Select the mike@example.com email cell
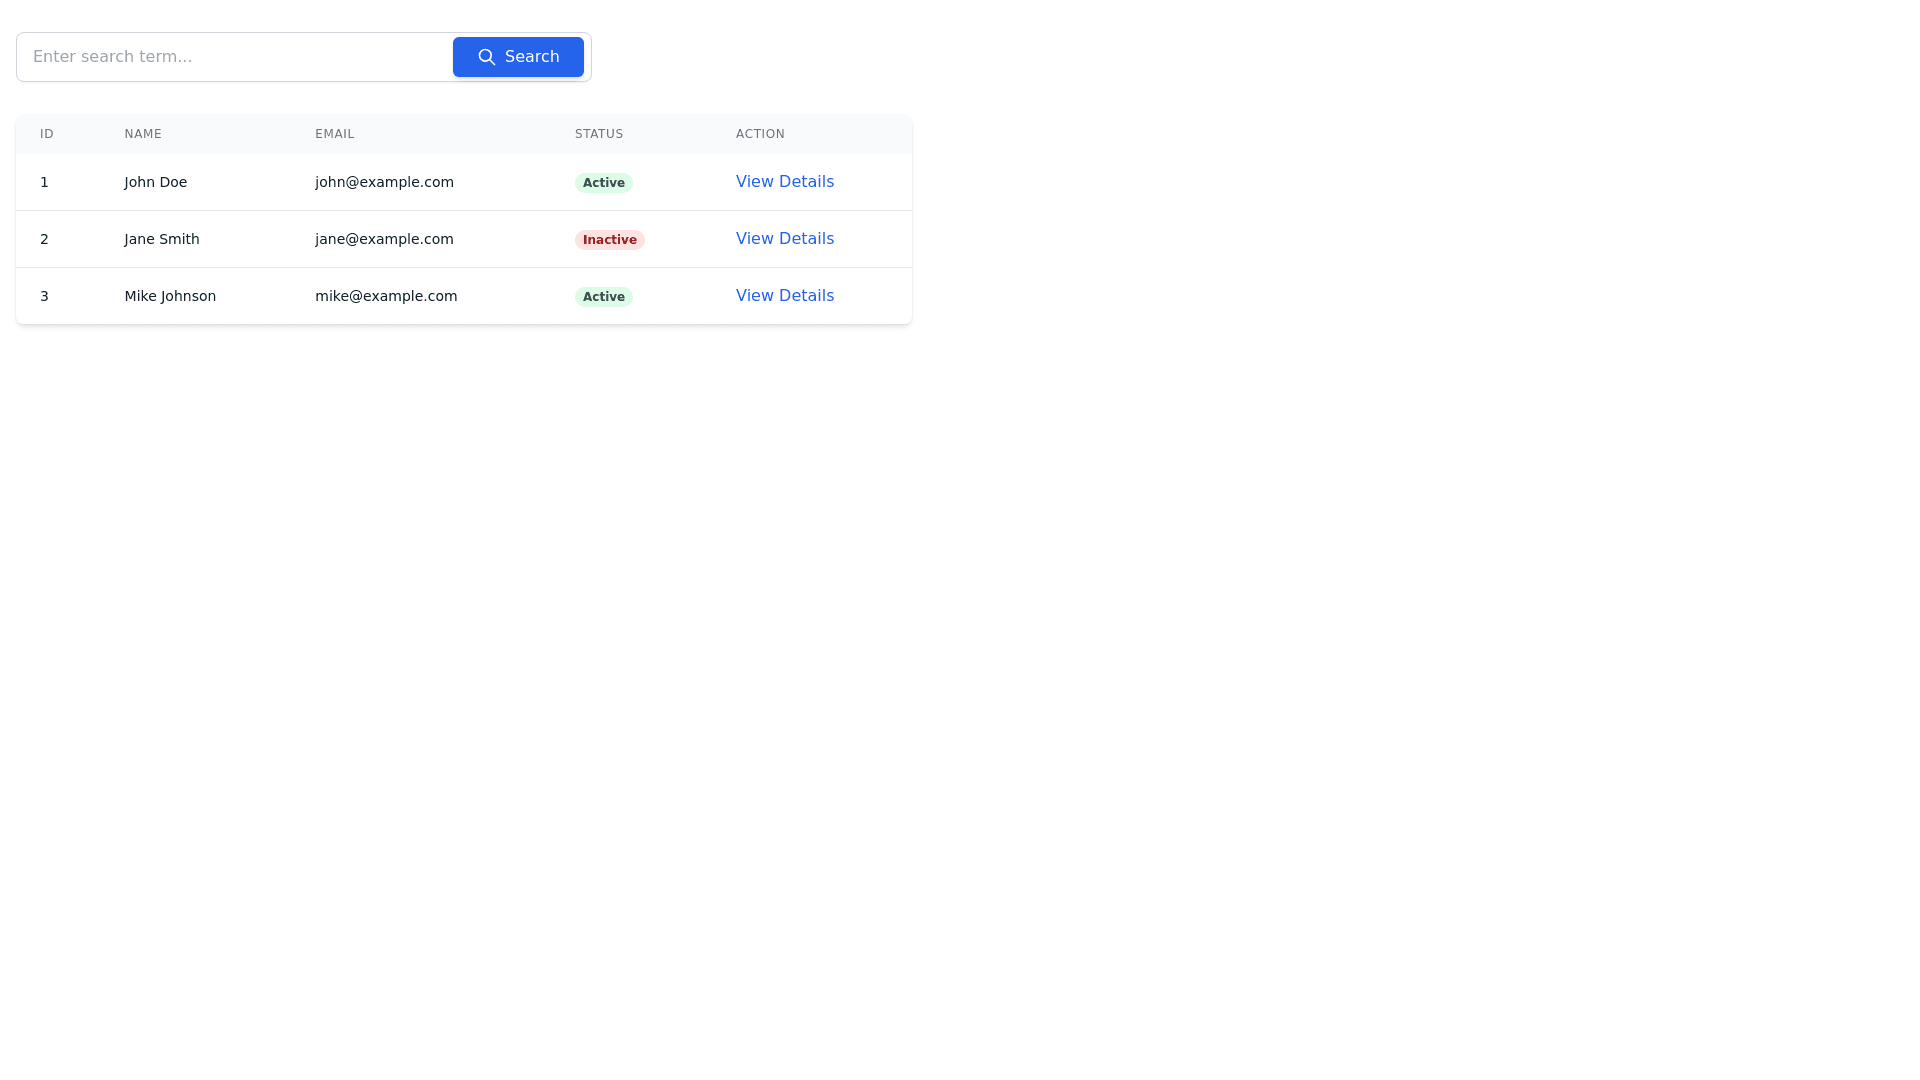1920x1080 pixels. [x=386, y=296]
